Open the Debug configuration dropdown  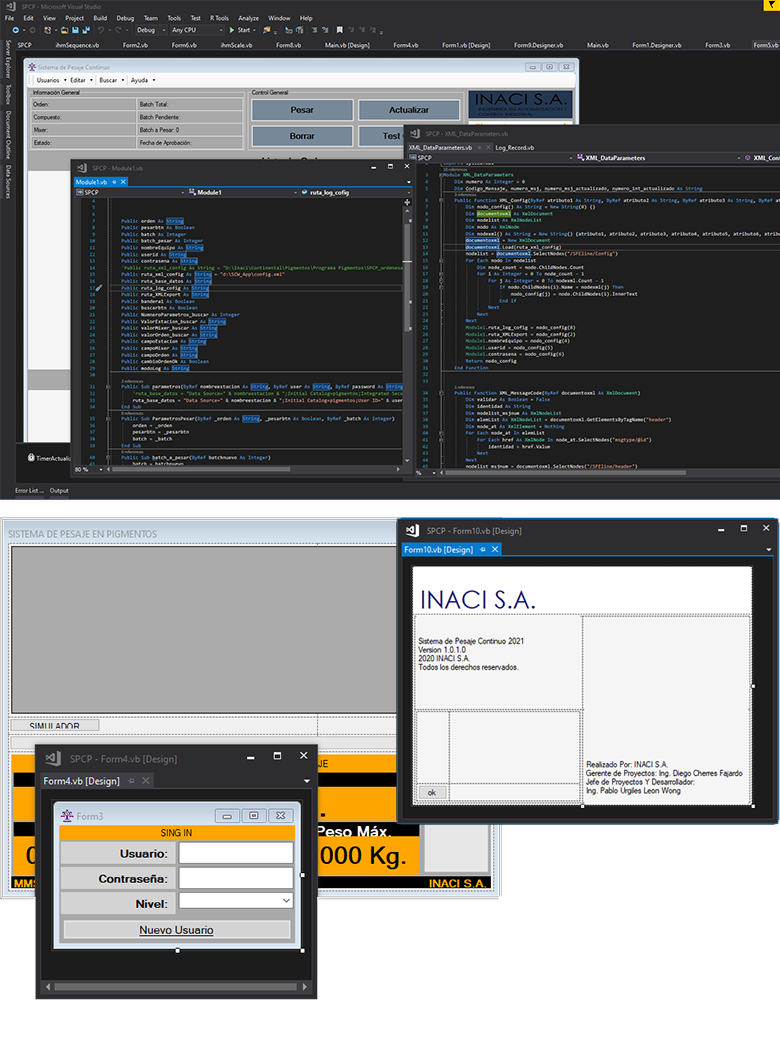pos(164,30)
